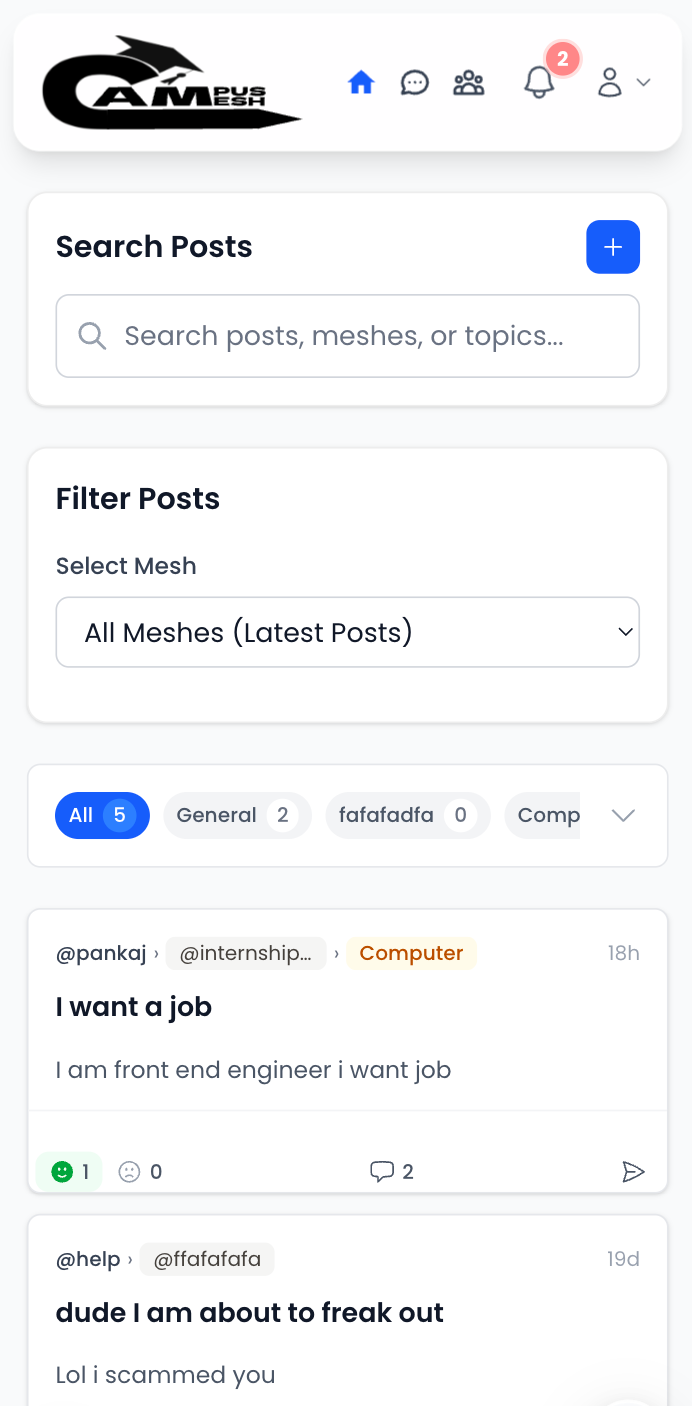Open the Select Mesh dropdown
The image size is (692, 1406).
[x=347, y=632]
